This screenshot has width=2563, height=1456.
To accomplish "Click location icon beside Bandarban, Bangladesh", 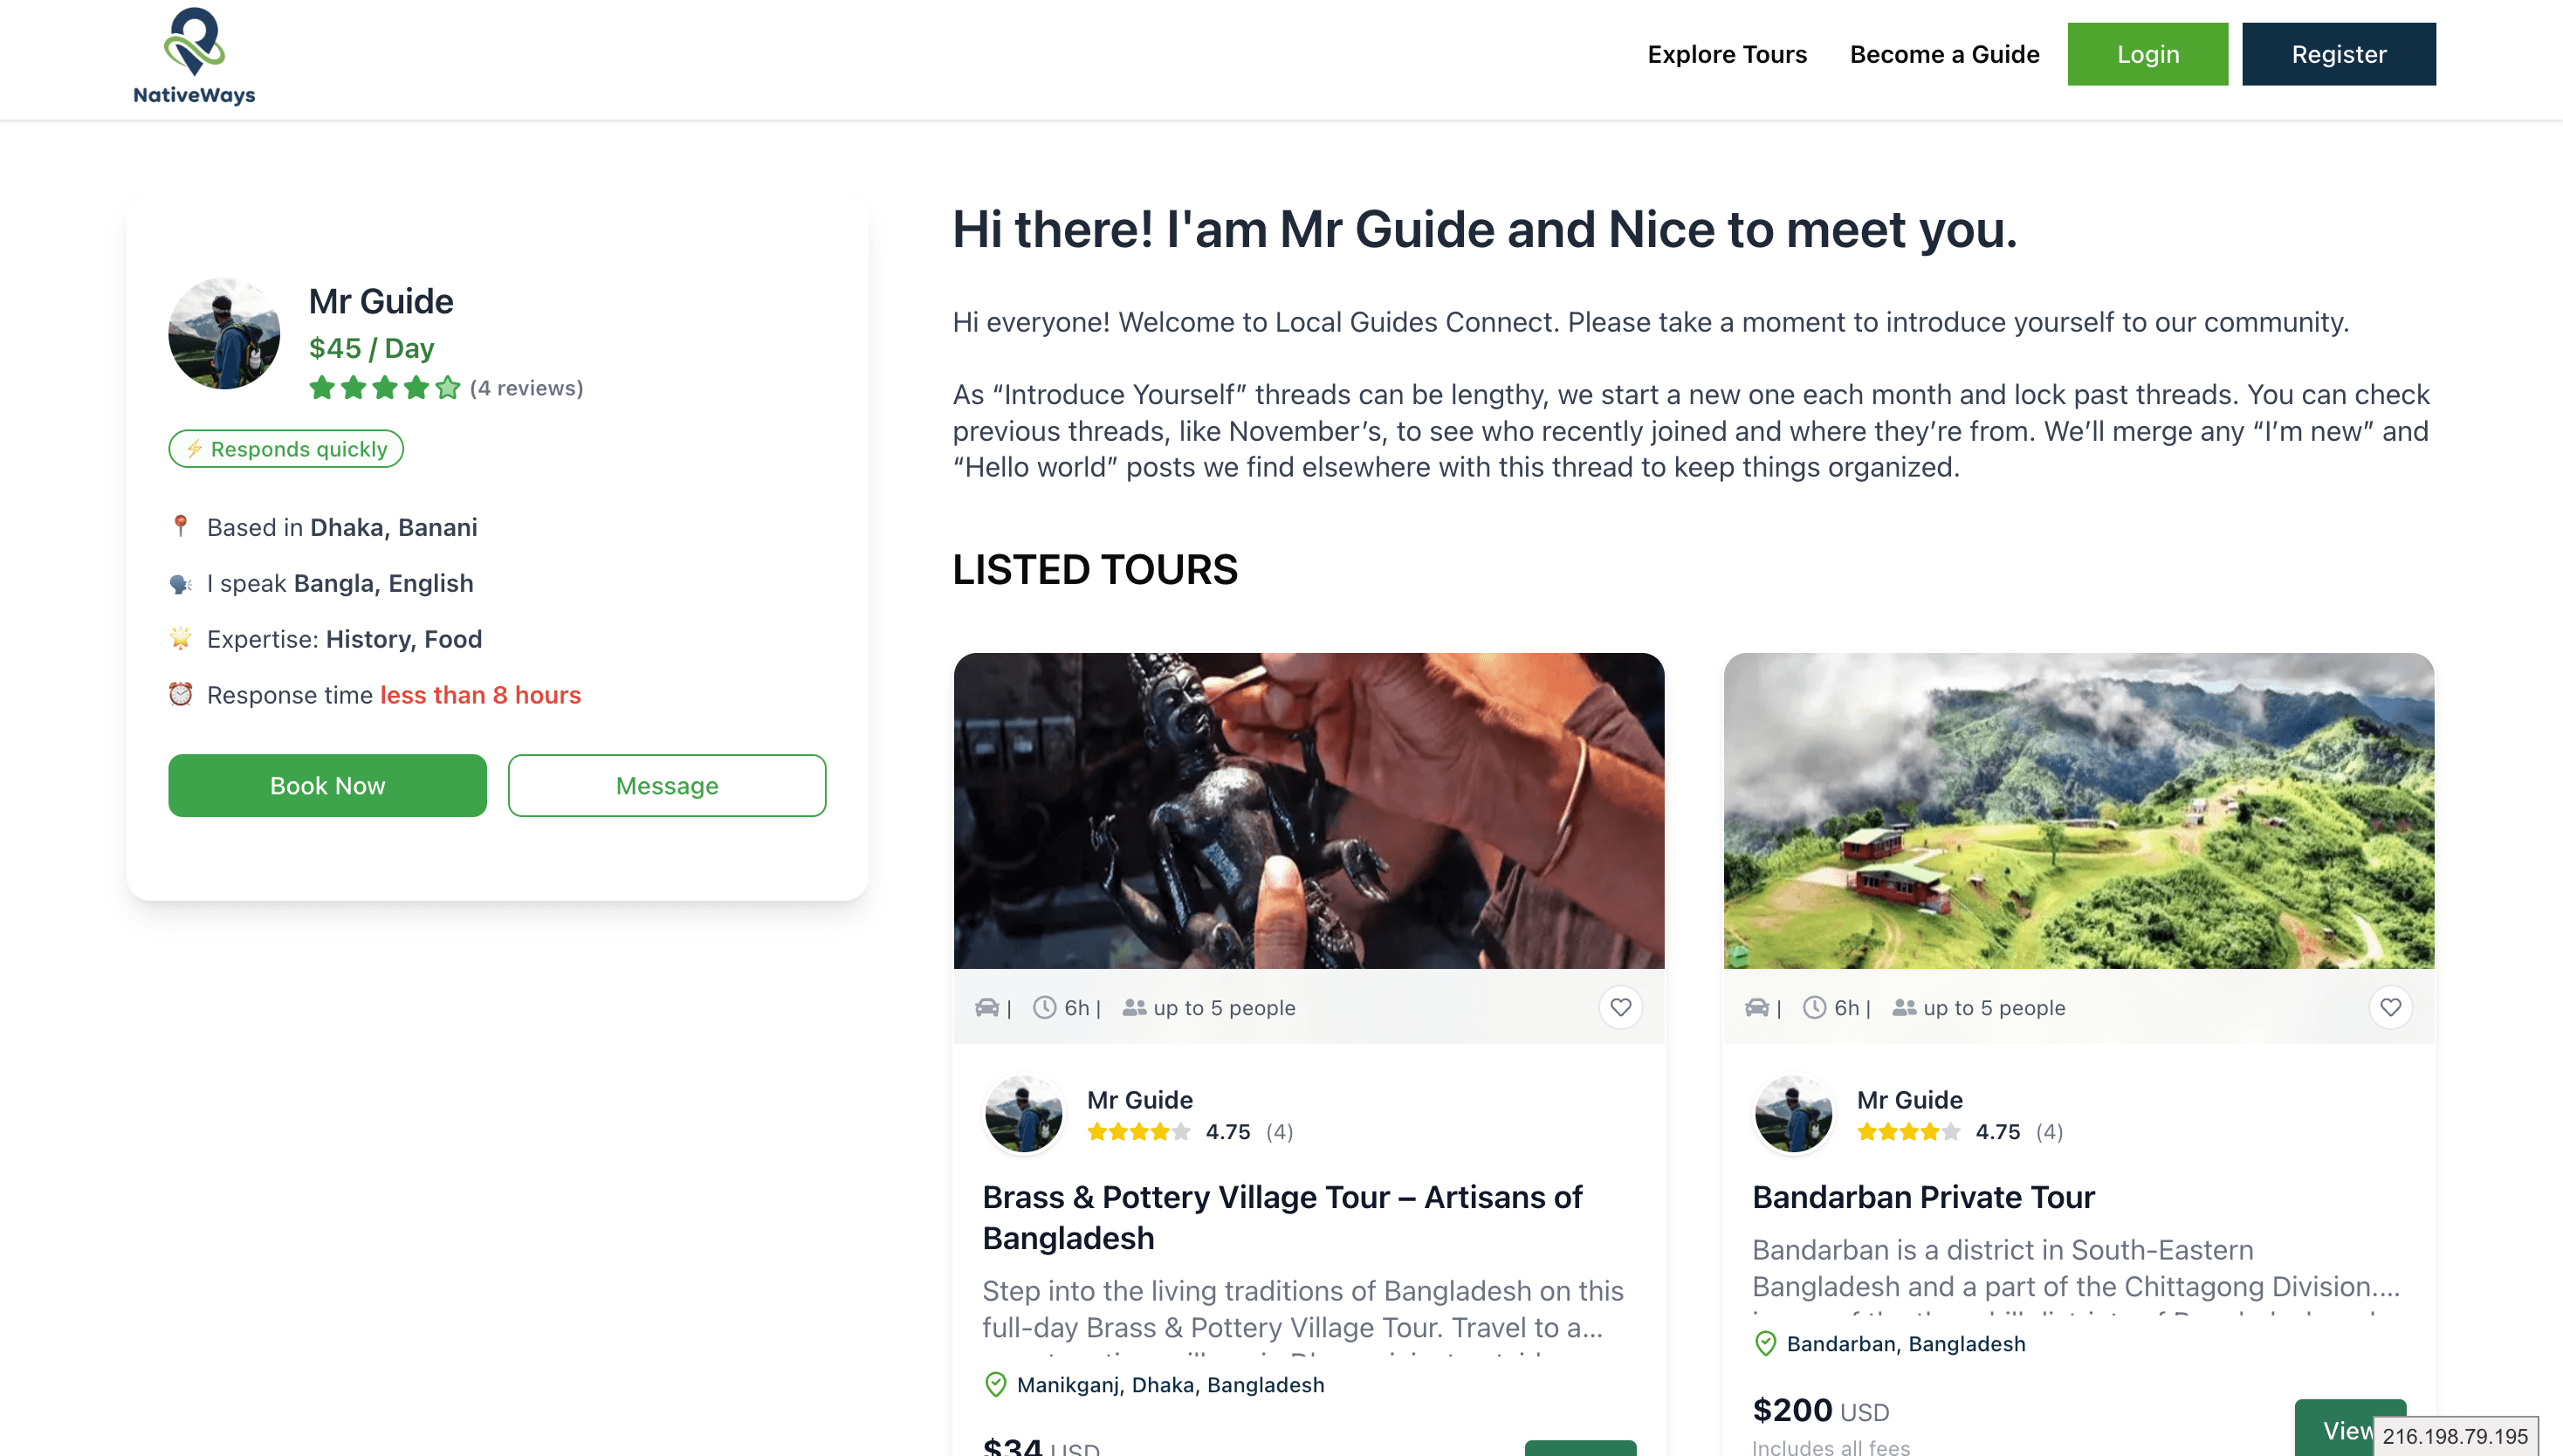I will pyautogui.click(x=1765, y=1343).
